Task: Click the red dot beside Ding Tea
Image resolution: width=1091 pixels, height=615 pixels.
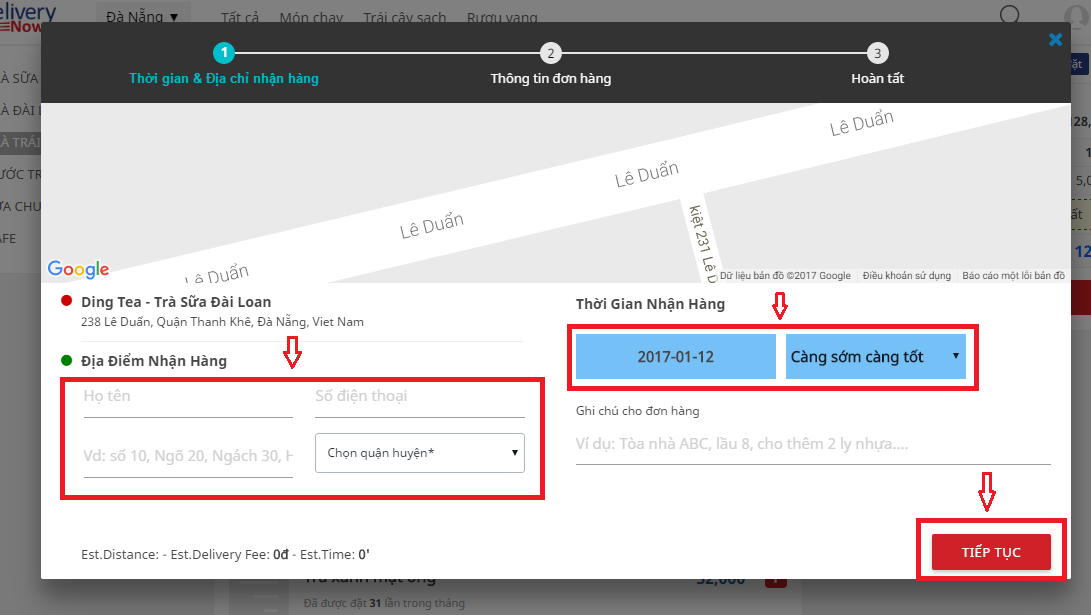Action: (x=66, y=301)
